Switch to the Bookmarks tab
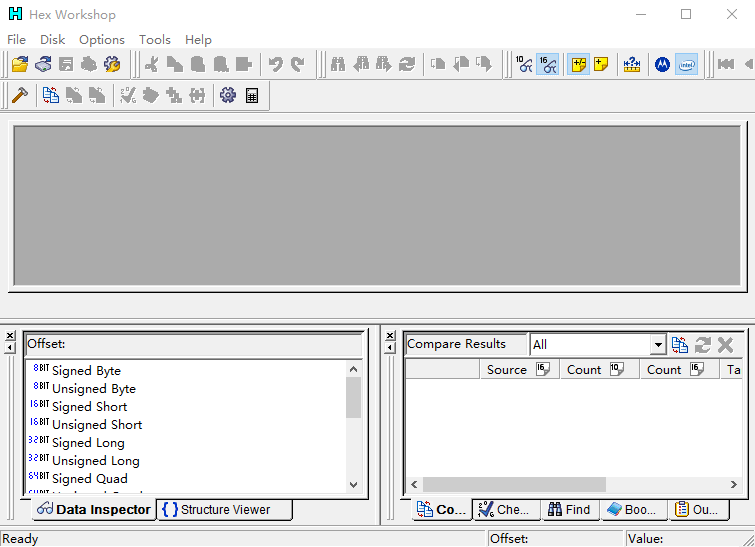Image resolution: width=755 pixels, height=547 pixels. [633, 509]
